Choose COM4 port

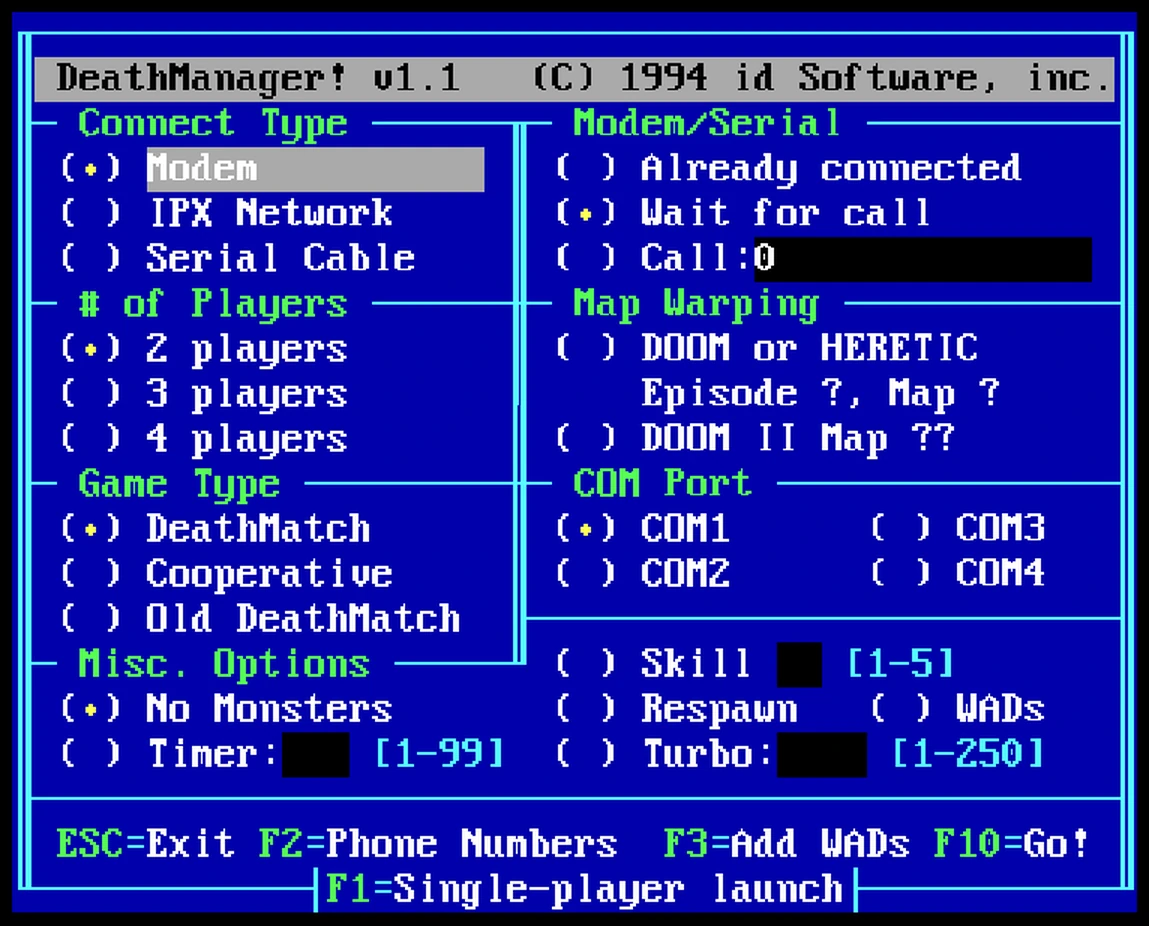point(958,574)
